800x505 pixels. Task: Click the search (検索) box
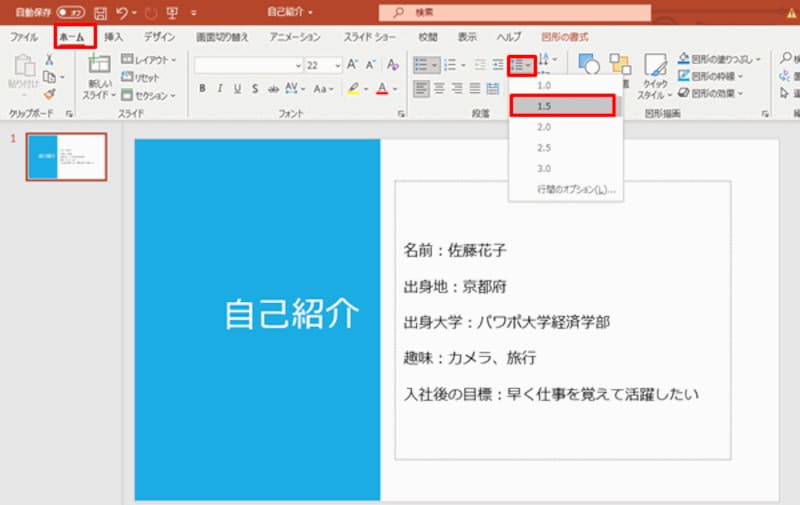pyautogui.click(x=514, y=13)
